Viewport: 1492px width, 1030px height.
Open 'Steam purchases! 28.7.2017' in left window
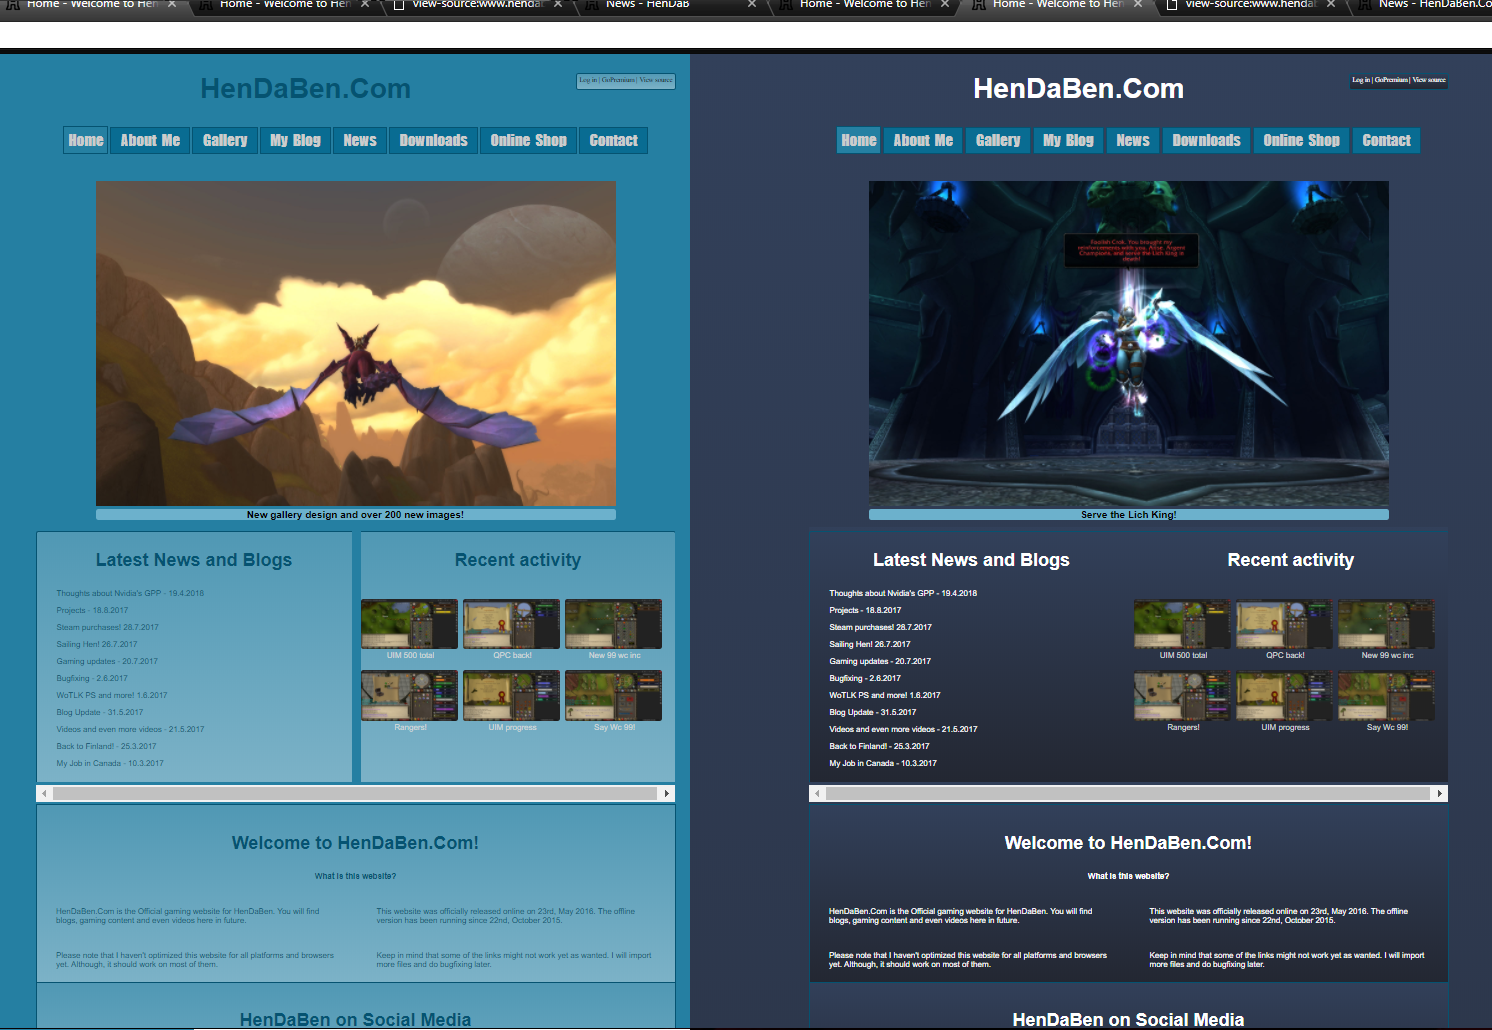pyautogui.click(x=107, y=627)
